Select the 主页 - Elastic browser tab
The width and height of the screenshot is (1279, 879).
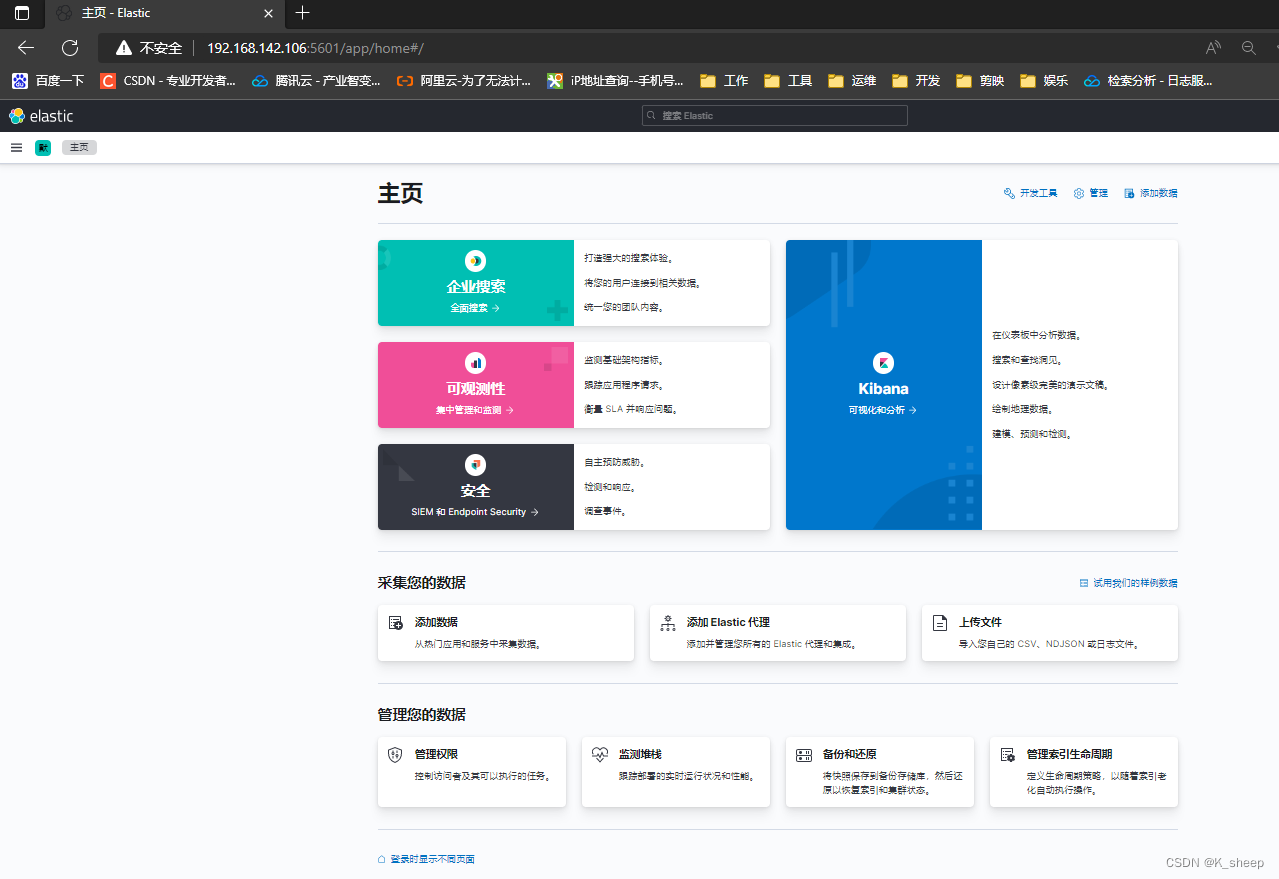(x=163, y=13)
